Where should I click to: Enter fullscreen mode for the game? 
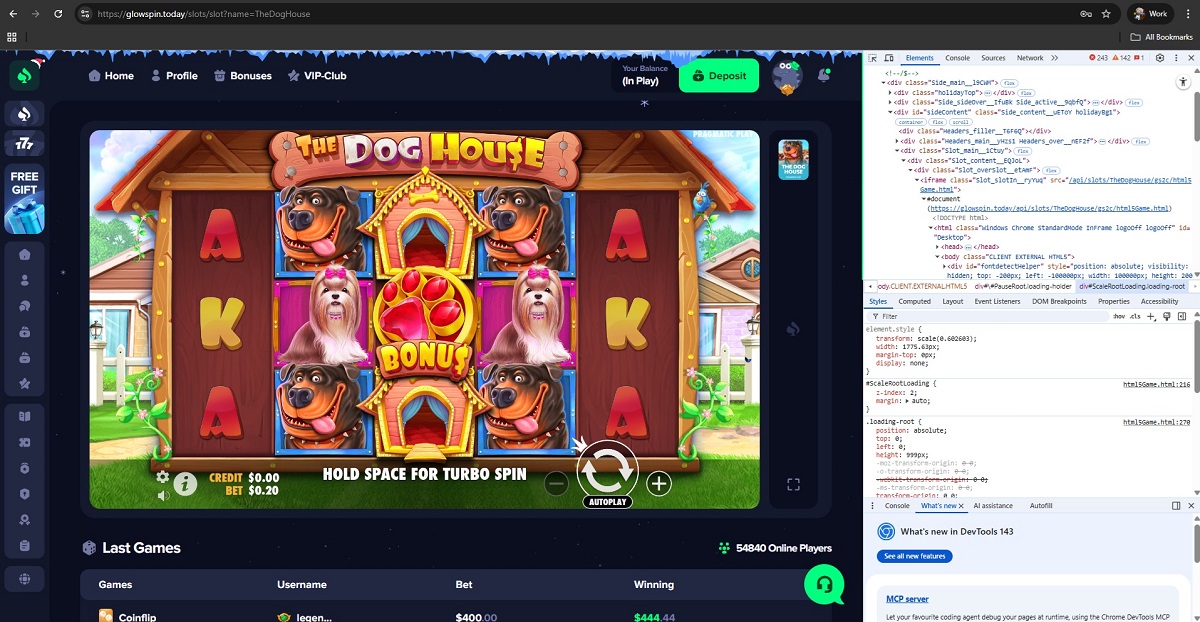click(x=793, y=485)
